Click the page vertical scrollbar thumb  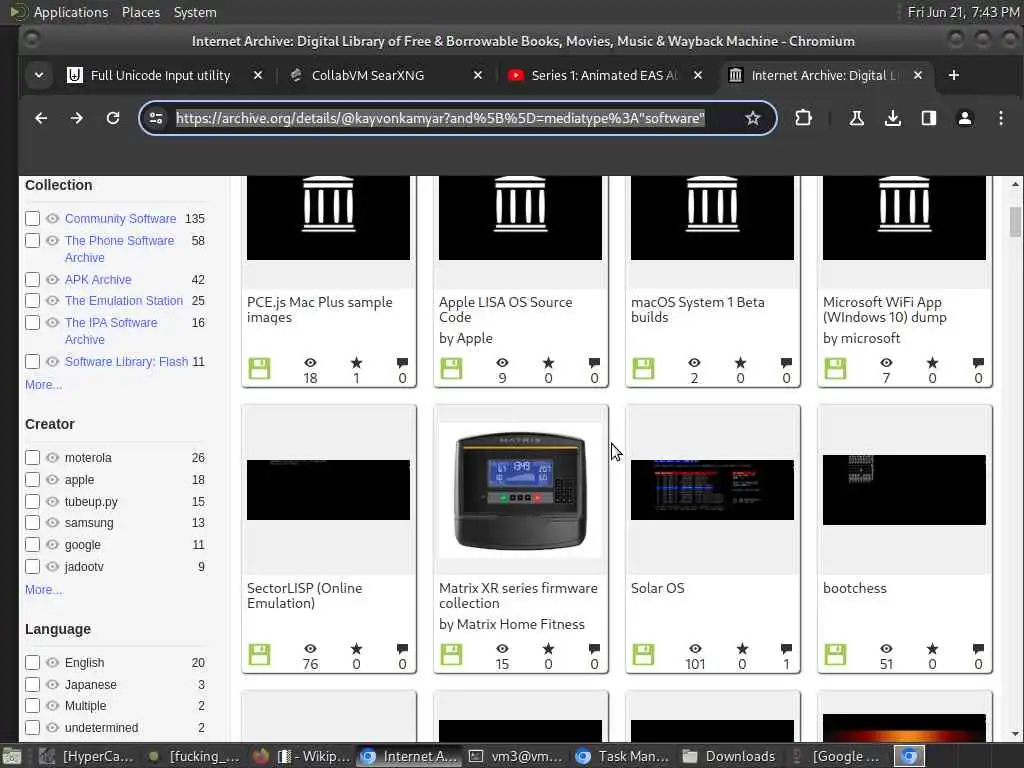click(x=1015, y=222)
